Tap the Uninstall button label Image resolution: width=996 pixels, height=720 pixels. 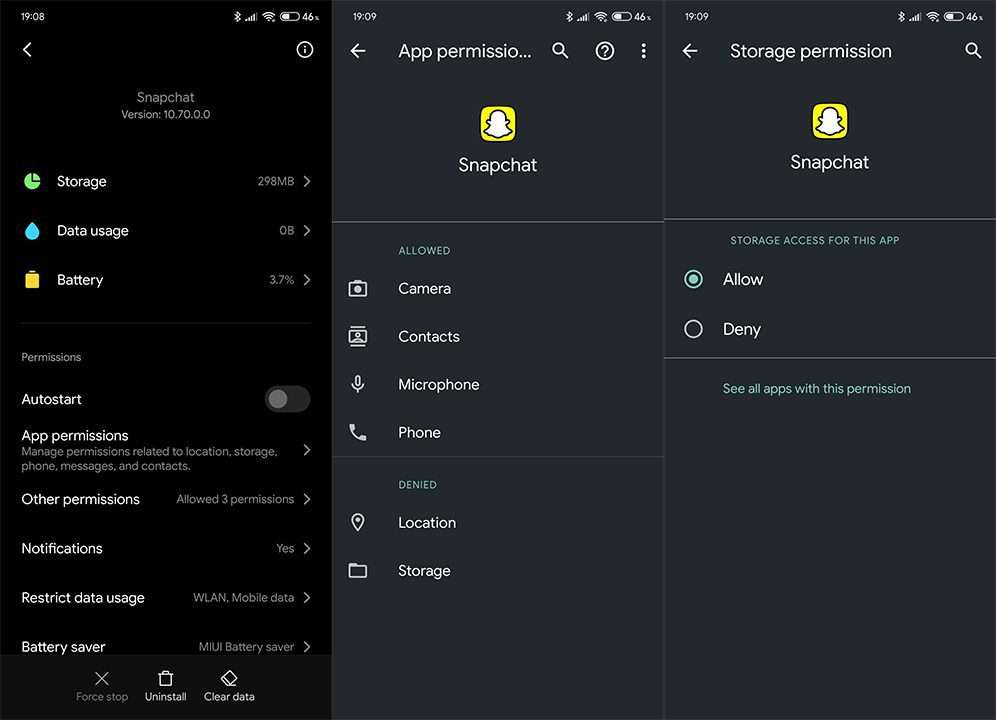(x=166, y=696)
